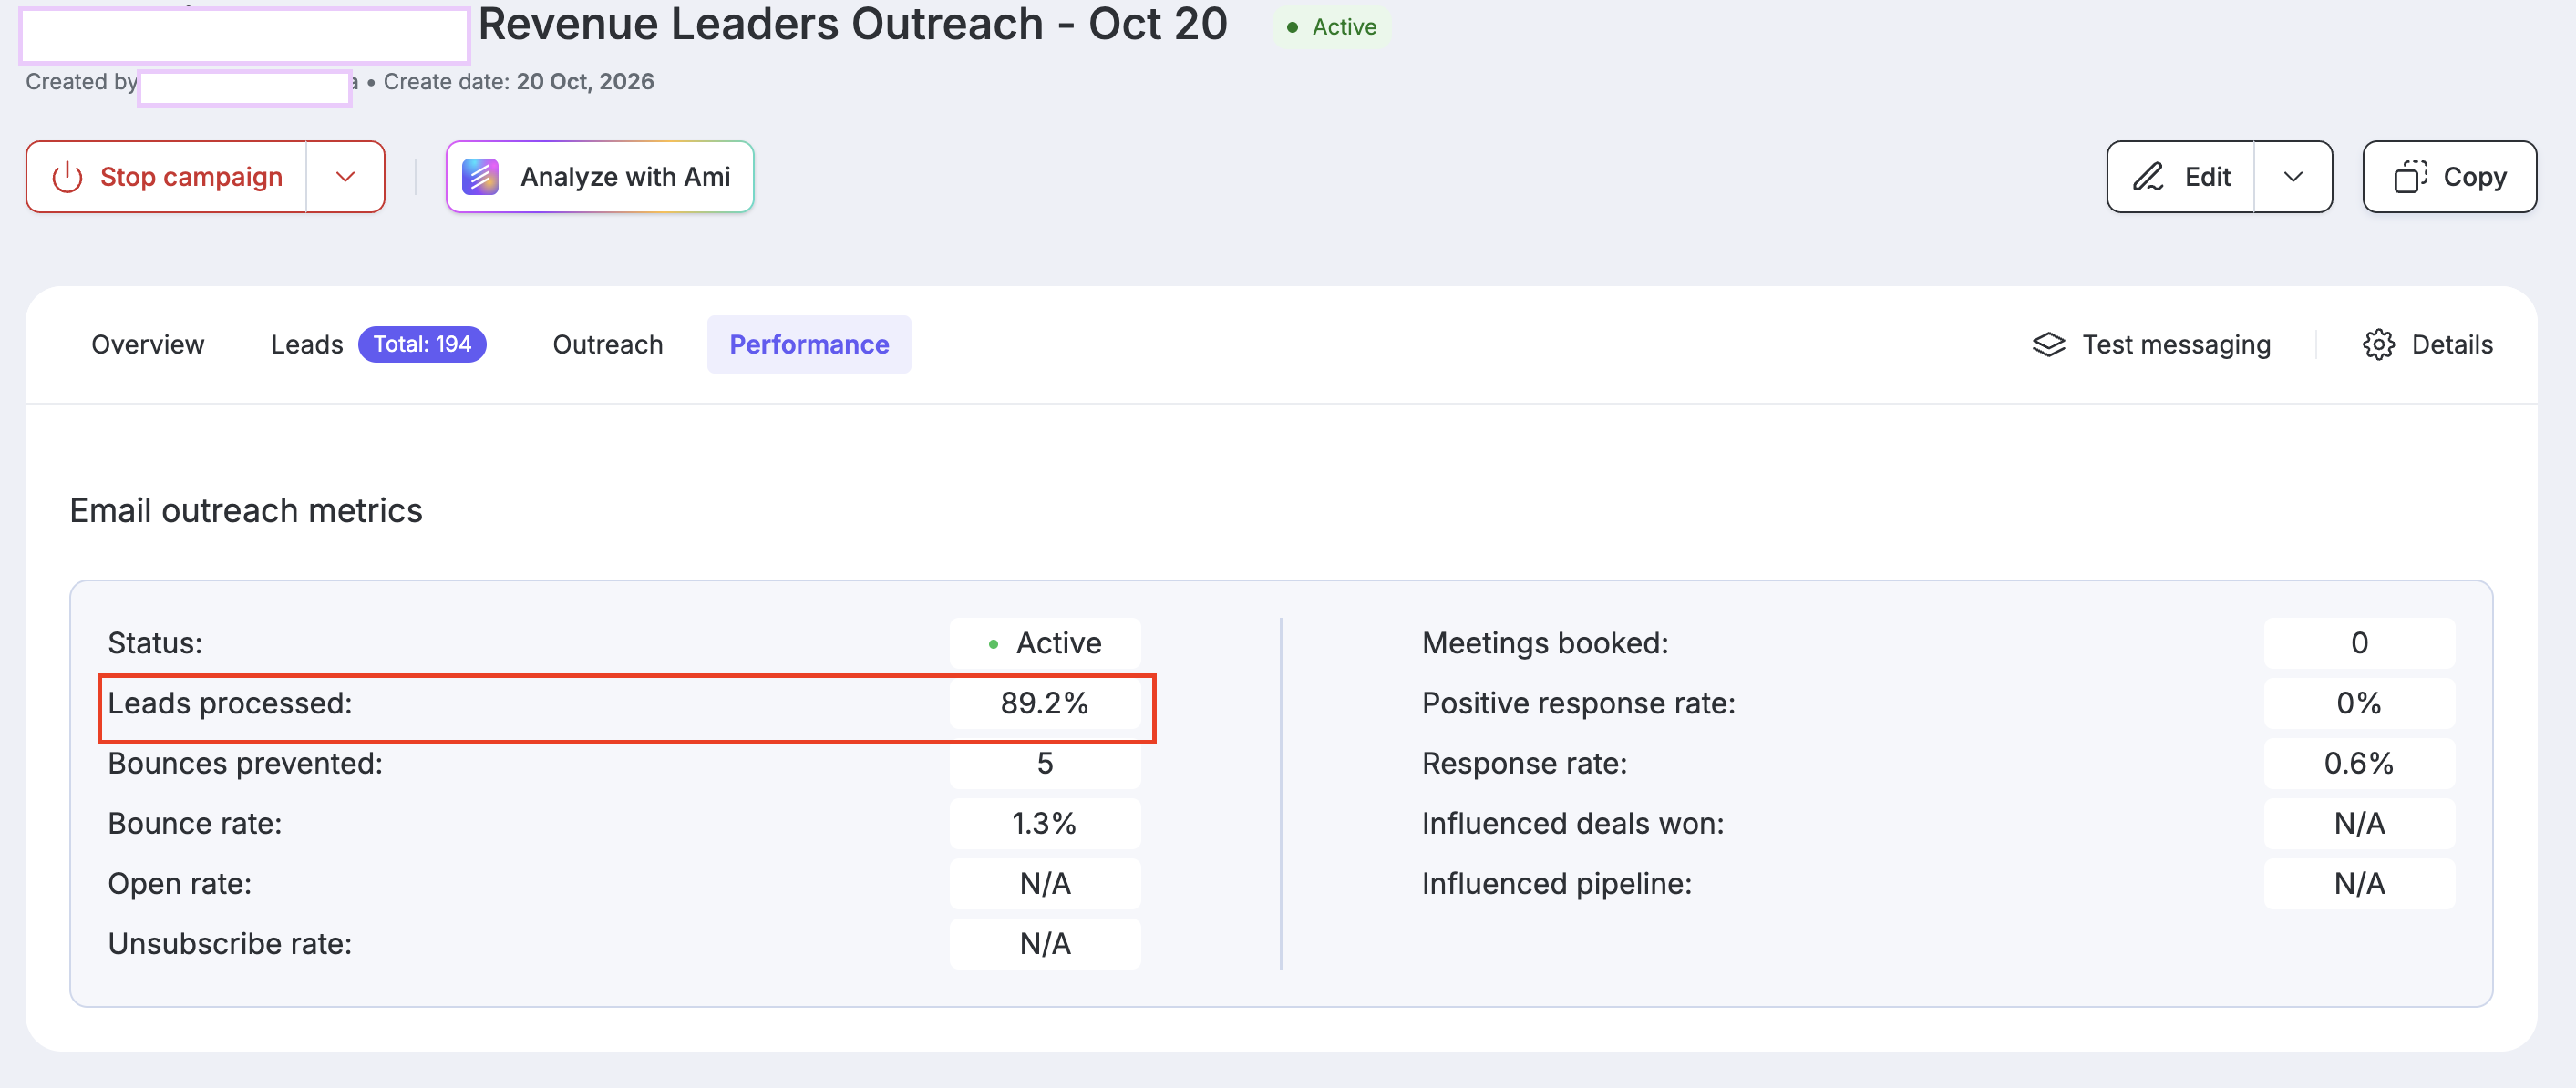Screen dimensions: 2576x1088
Task: Open the Edit dropdown chevron
Action: 2293,177
